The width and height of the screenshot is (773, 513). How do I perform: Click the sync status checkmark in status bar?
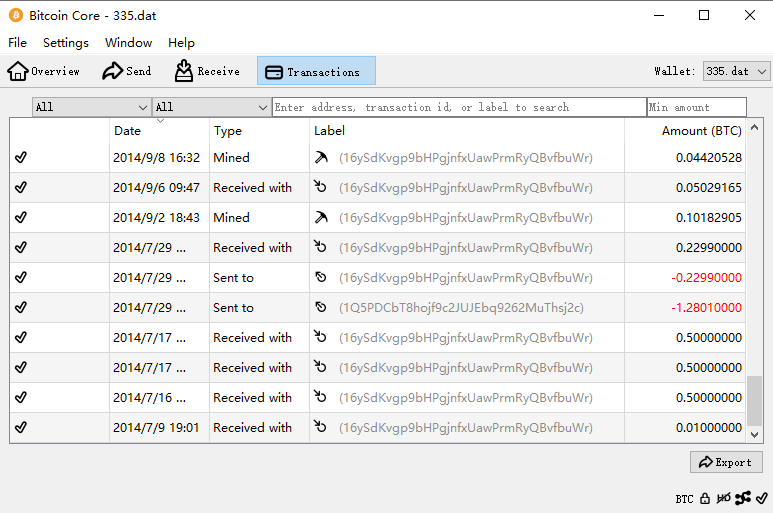click(761, 498)
